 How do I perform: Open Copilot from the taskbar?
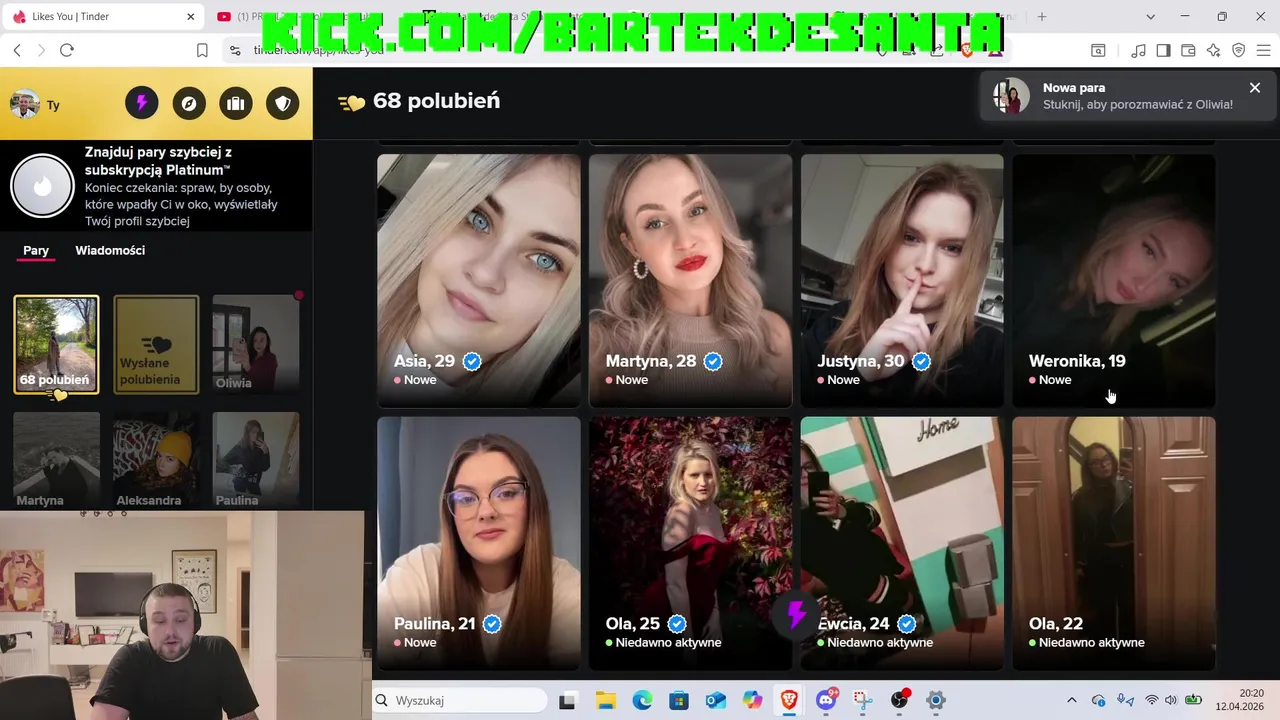pos(752,700)
